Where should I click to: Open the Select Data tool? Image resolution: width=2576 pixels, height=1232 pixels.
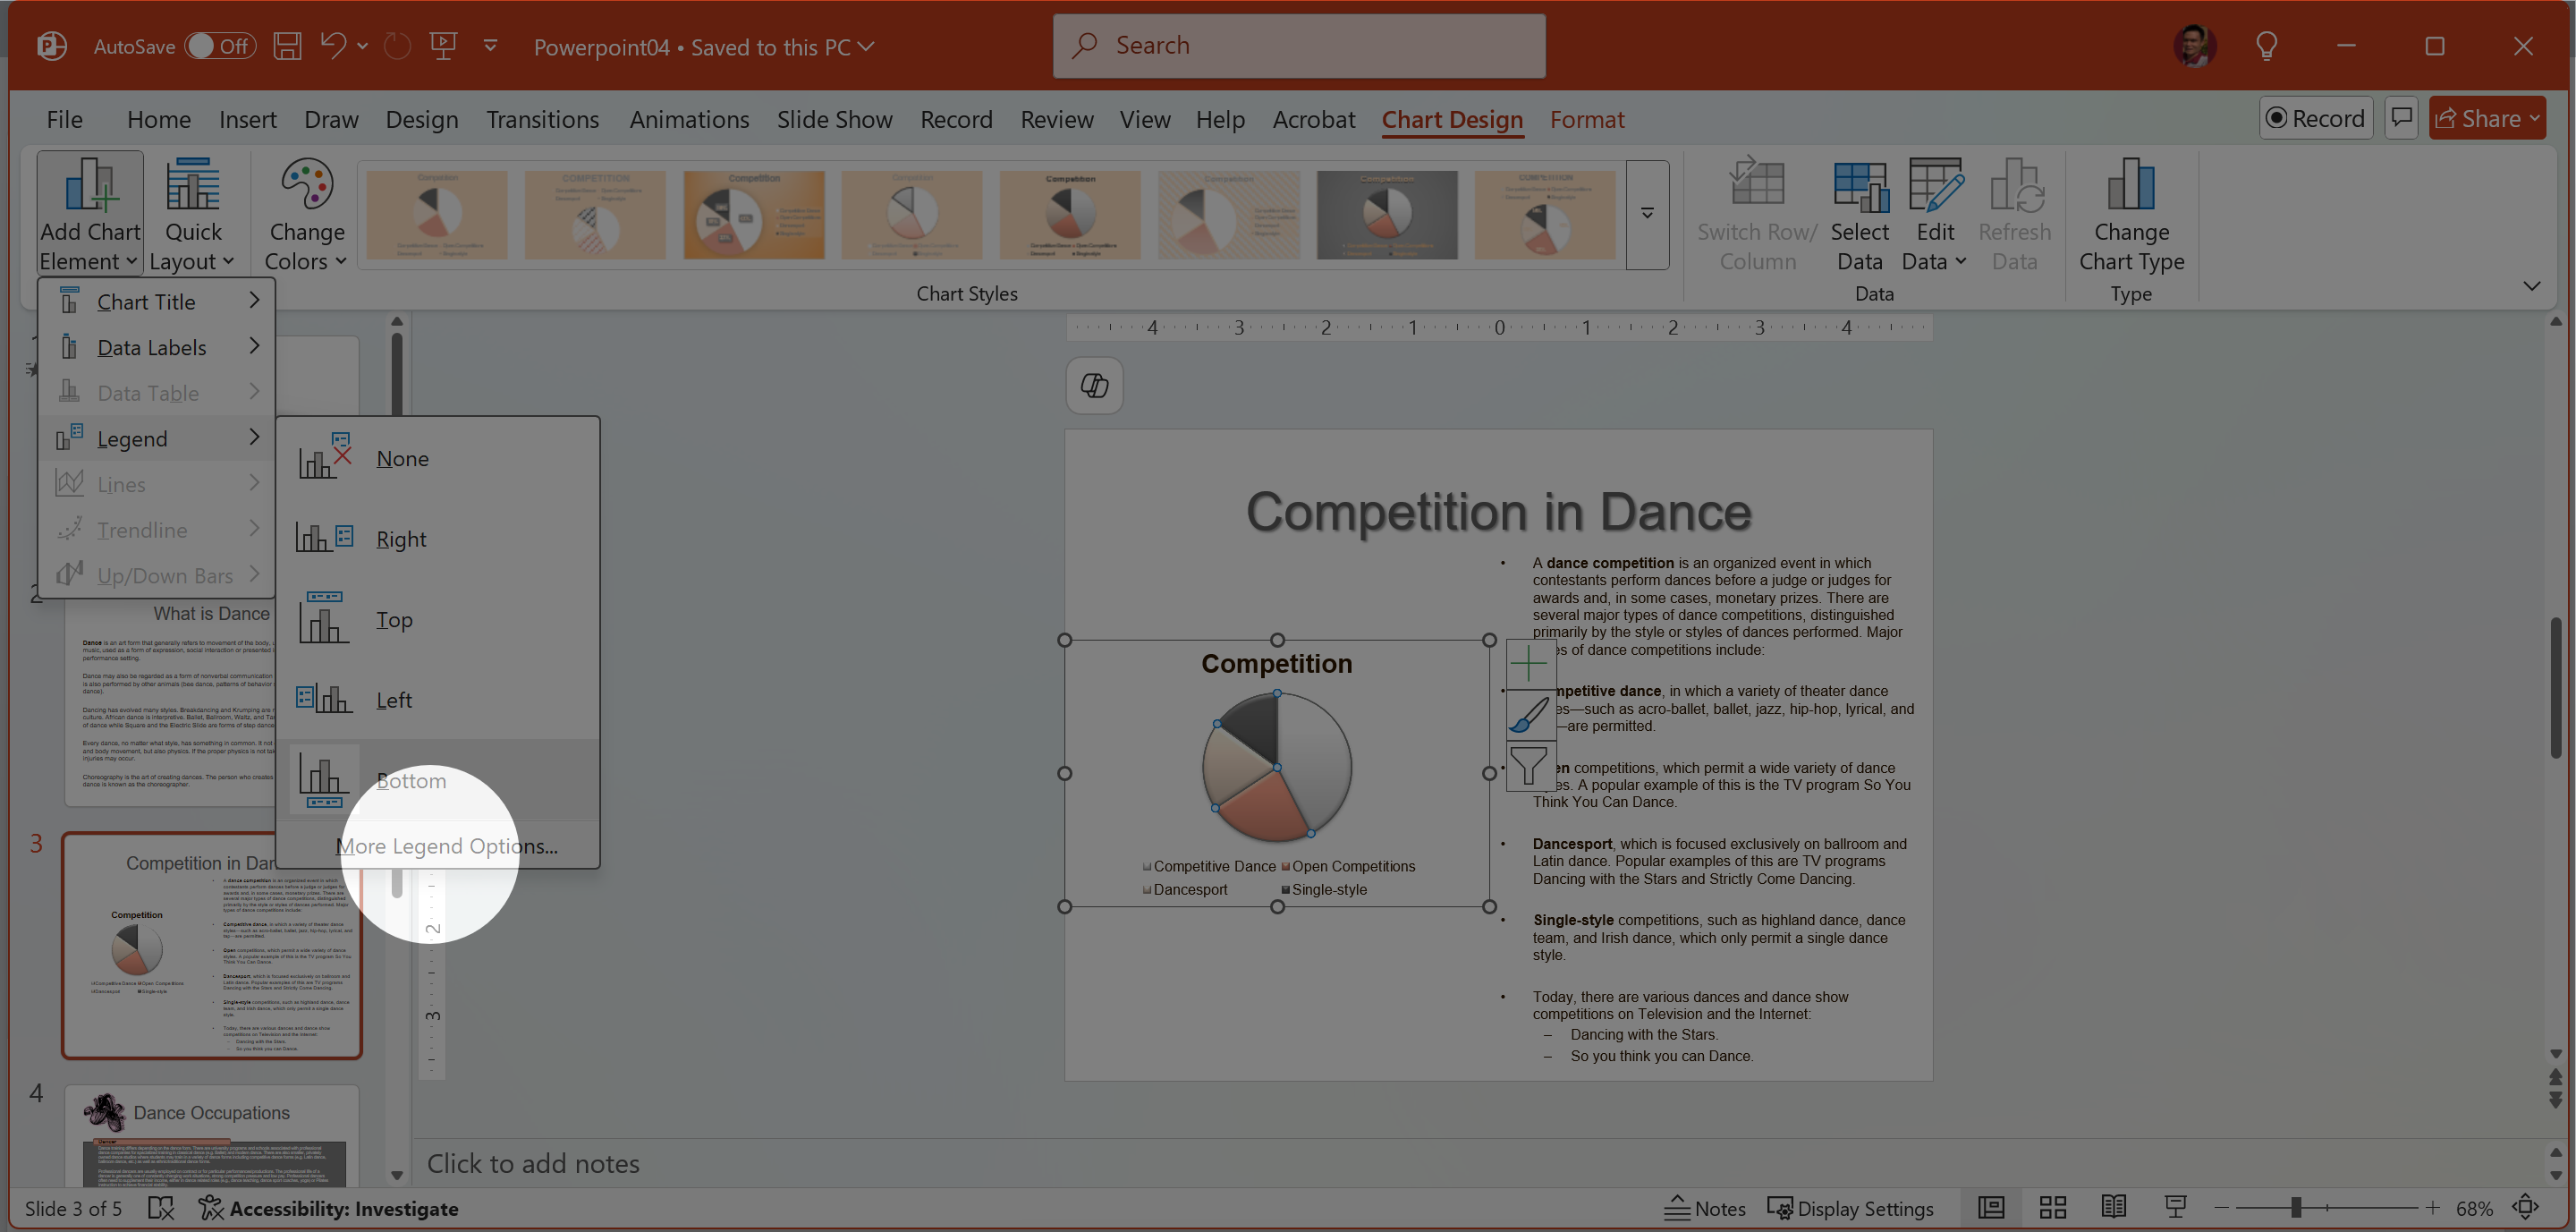tap(1859, 215)
